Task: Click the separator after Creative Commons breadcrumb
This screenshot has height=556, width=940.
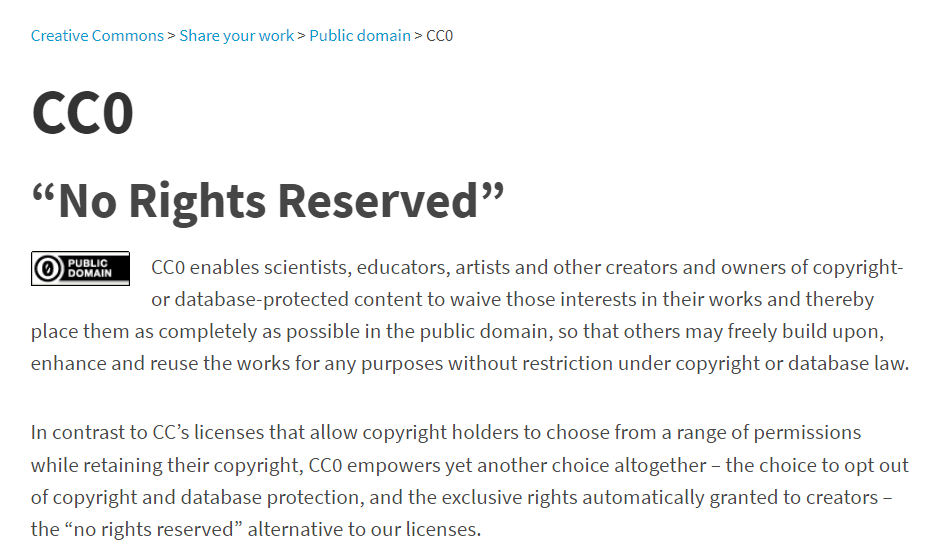Action: 171,36
